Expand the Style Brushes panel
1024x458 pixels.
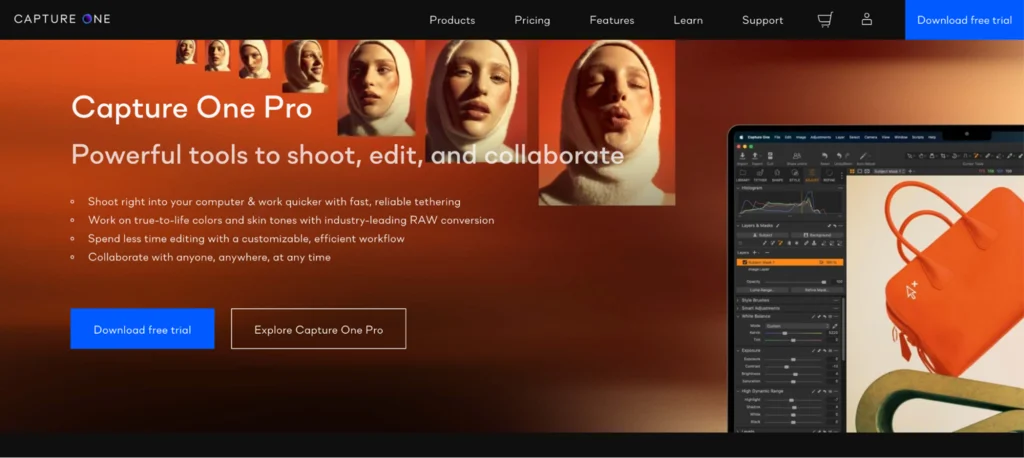click(x=738, y=301)
